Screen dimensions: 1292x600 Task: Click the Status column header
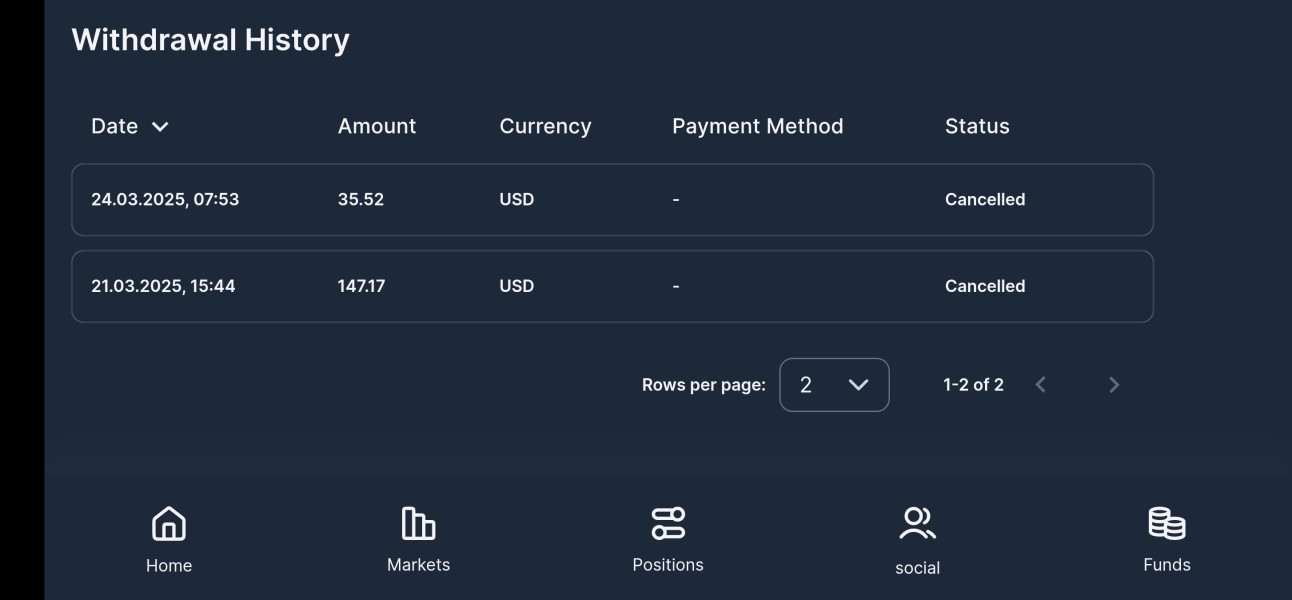pos(977,126)
